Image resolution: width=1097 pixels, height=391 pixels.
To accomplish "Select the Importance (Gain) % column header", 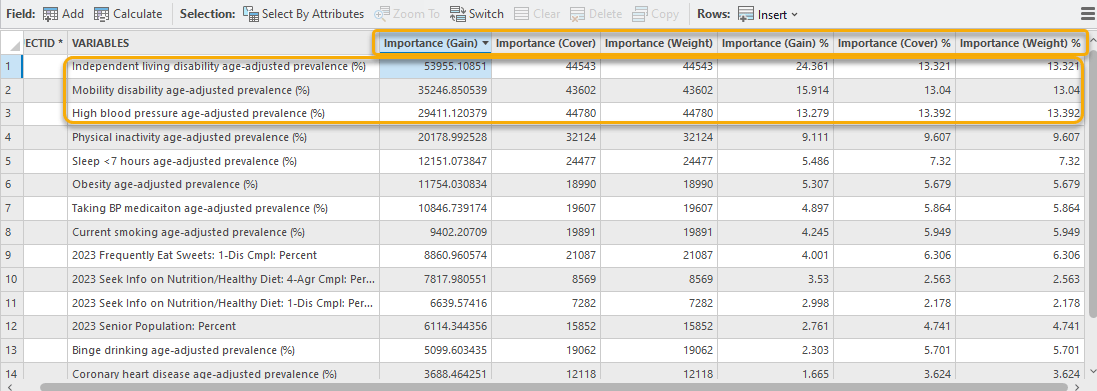I will click(775, 43).
